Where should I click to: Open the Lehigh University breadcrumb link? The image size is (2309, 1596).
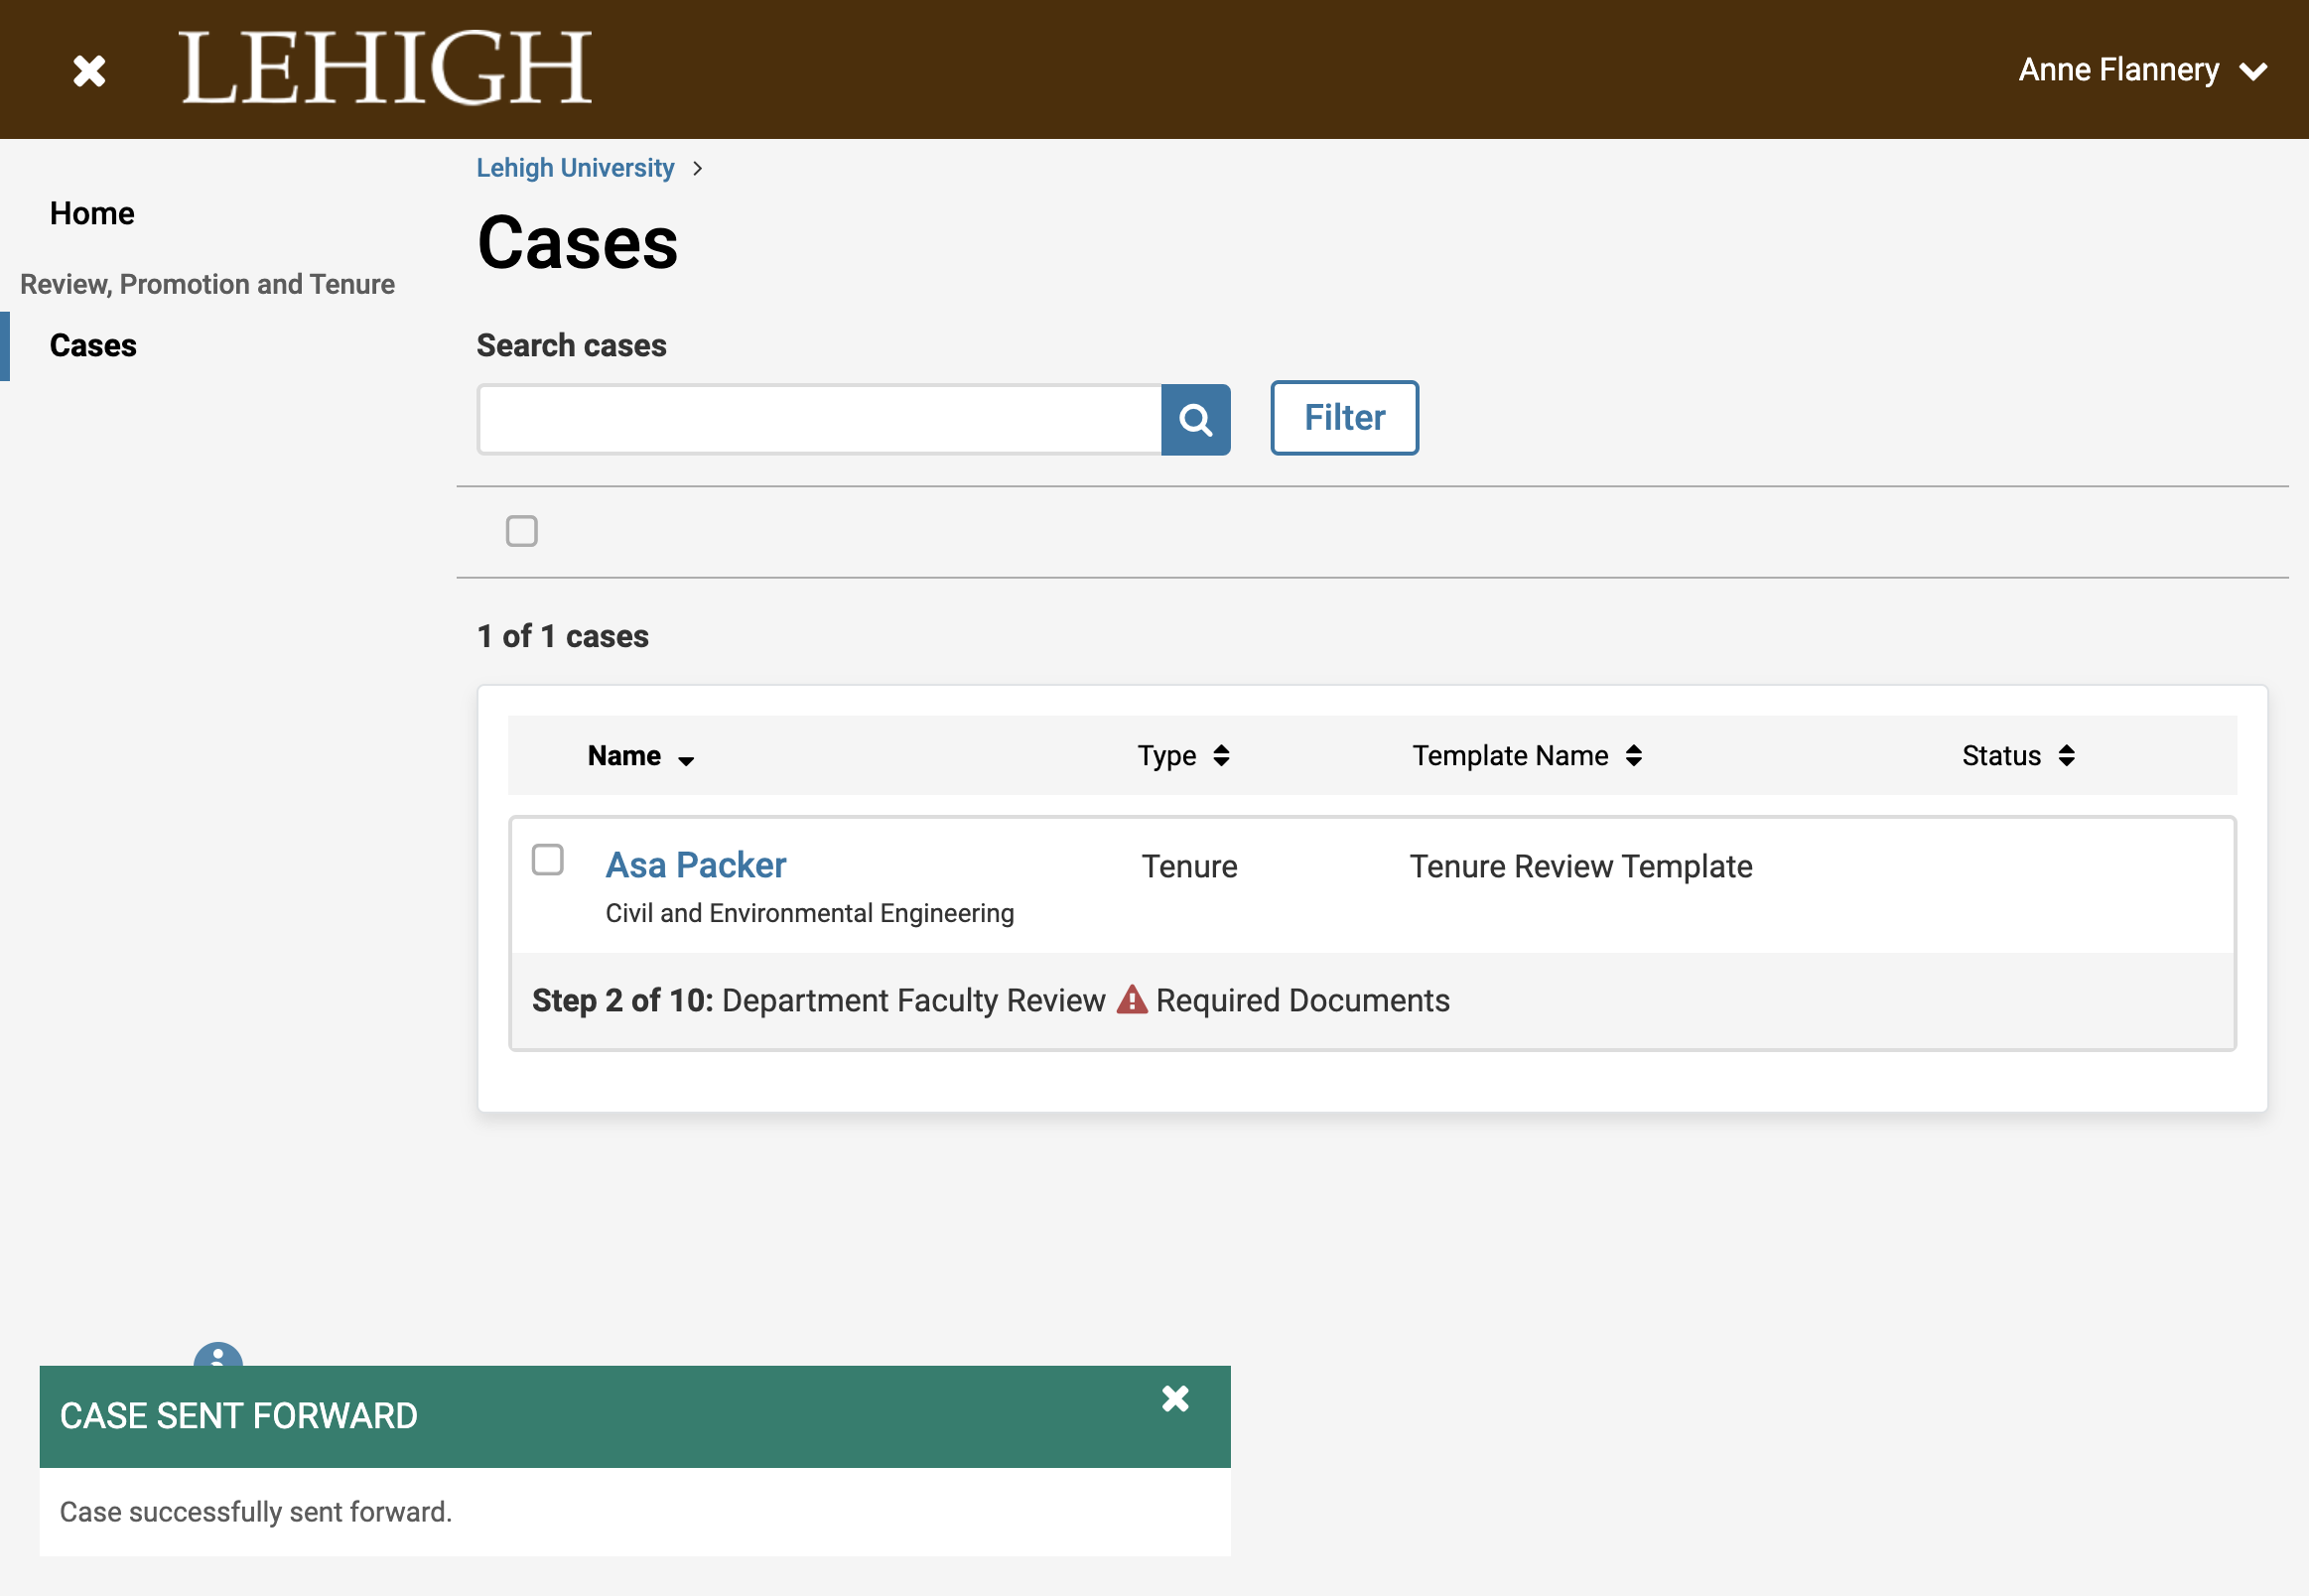[x=575, y=168]
